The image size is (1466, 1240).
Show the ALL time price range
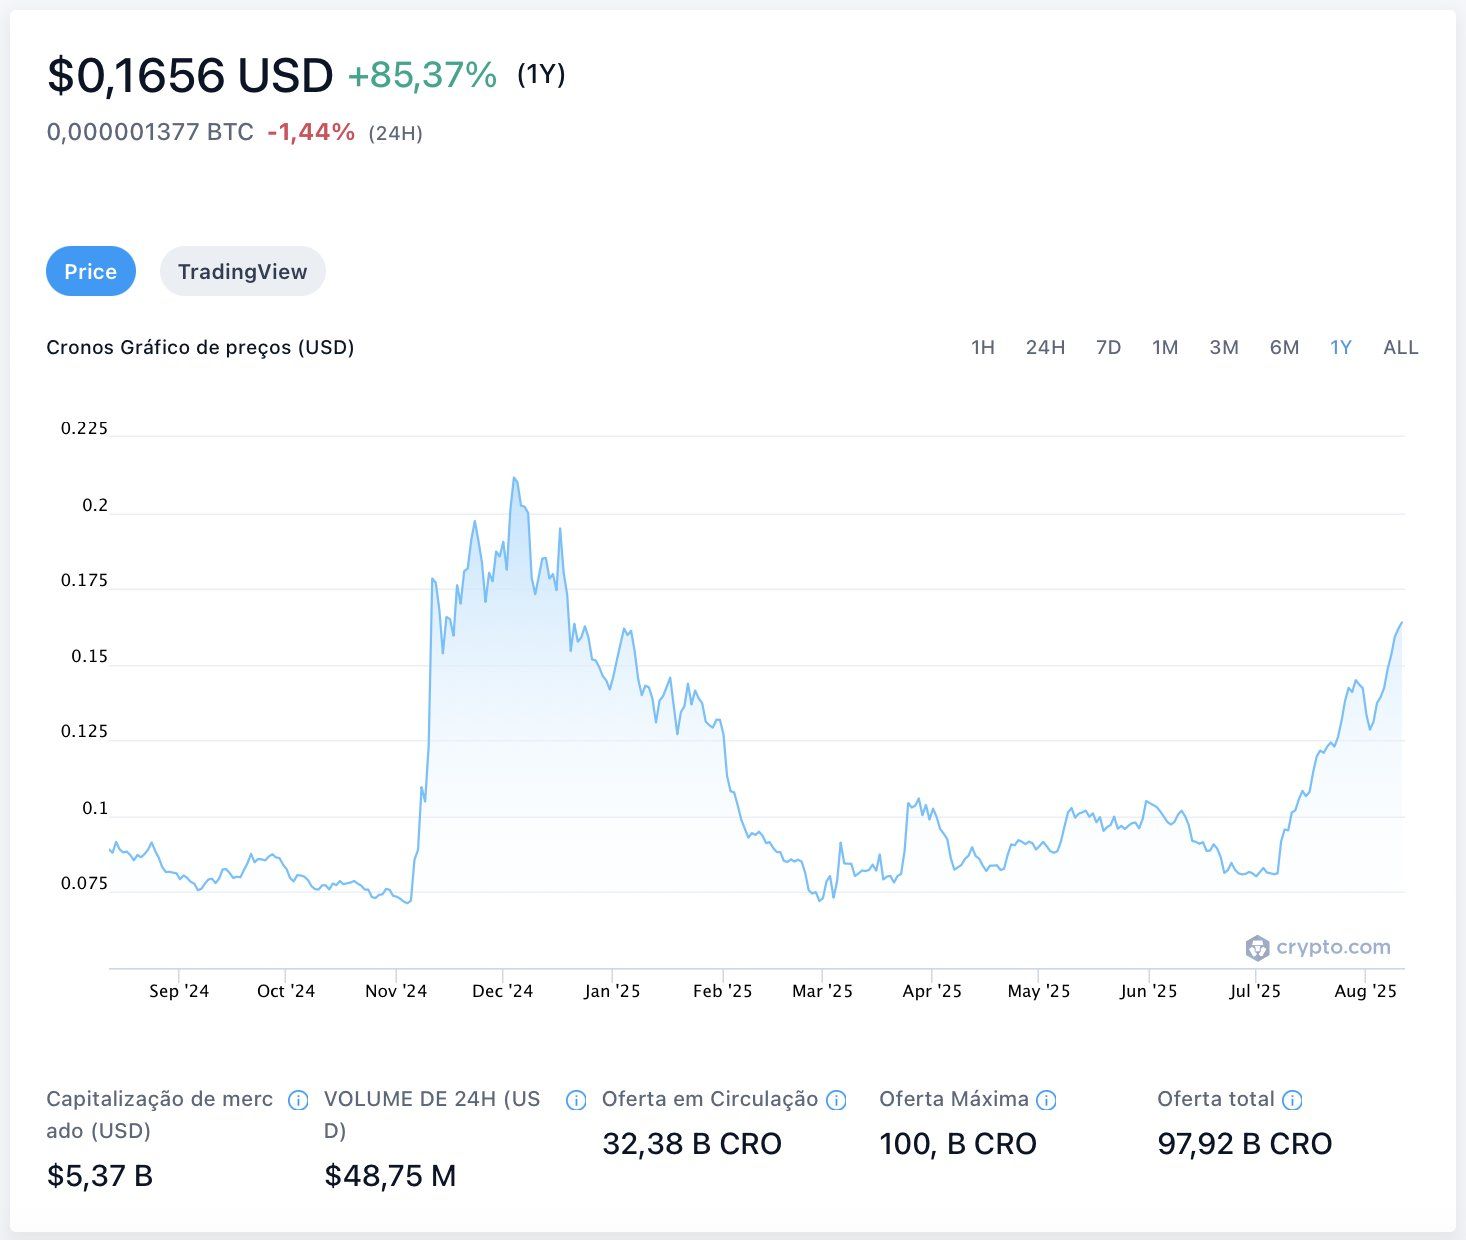1400,347
